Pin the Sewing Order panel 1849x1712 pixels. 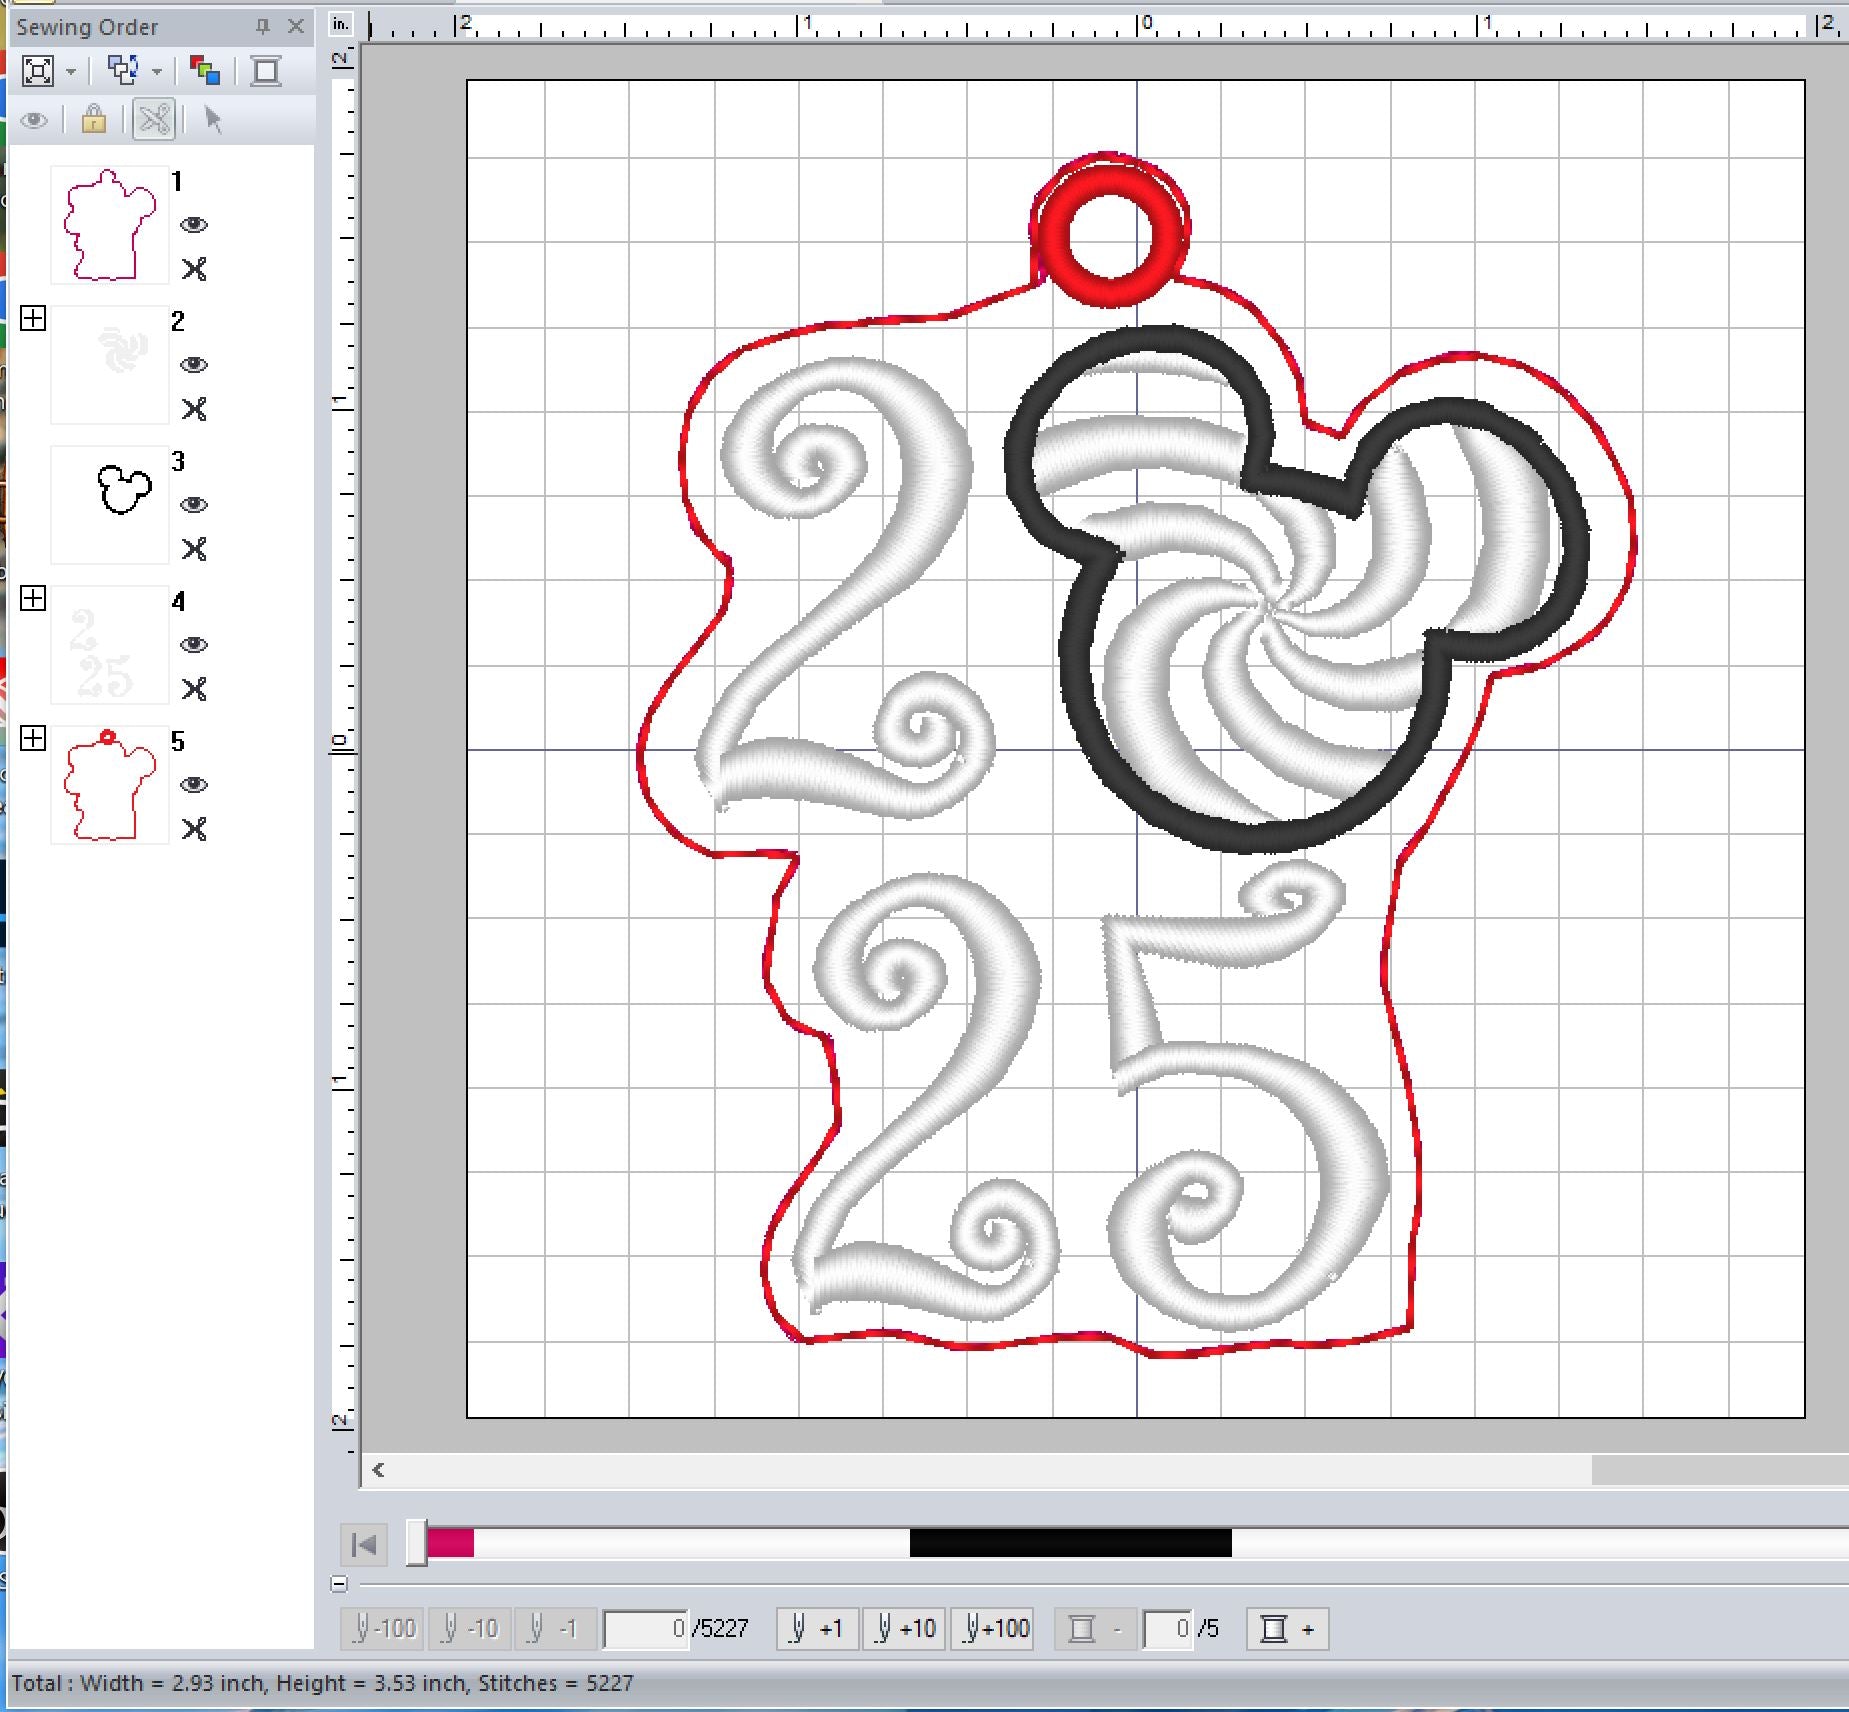[263, 27]
